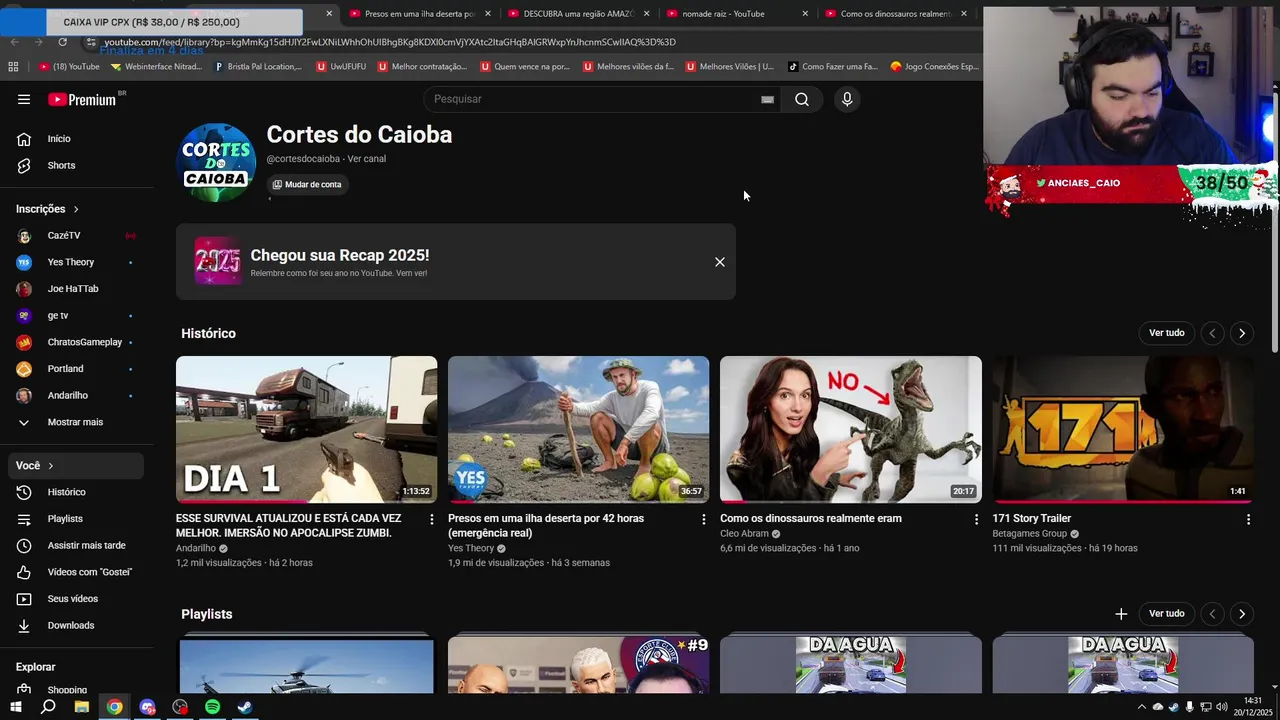Open options menu for dinossauros video

pyautogui.click(x=976, y=519)
